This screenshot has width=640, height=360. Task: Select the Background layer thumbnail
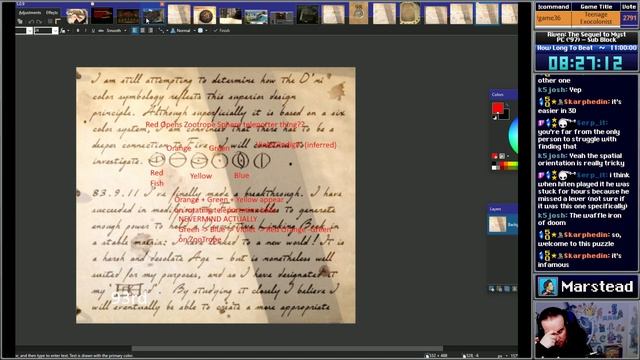(498, 224)
